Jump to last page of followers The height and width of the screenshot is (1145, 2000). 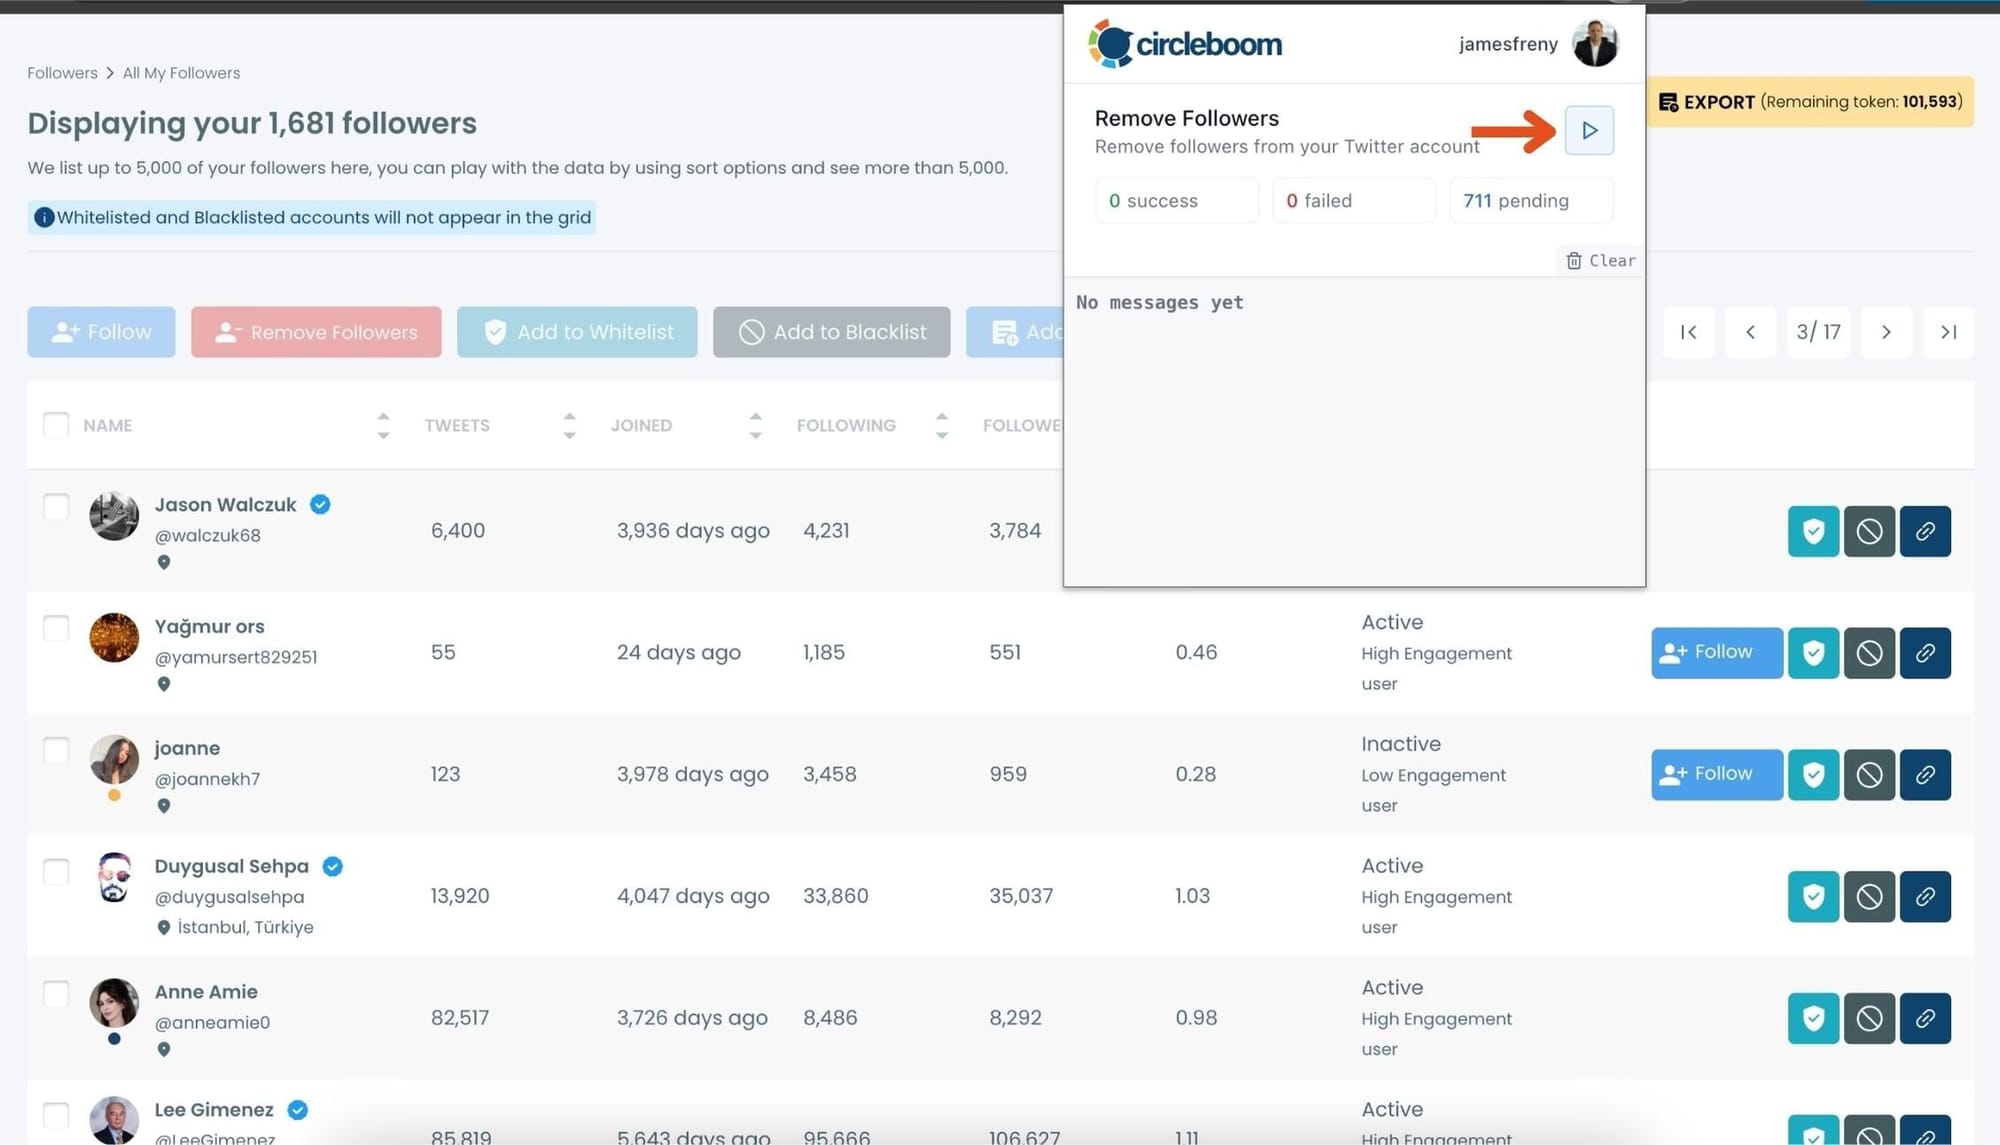coord(1948,332)
